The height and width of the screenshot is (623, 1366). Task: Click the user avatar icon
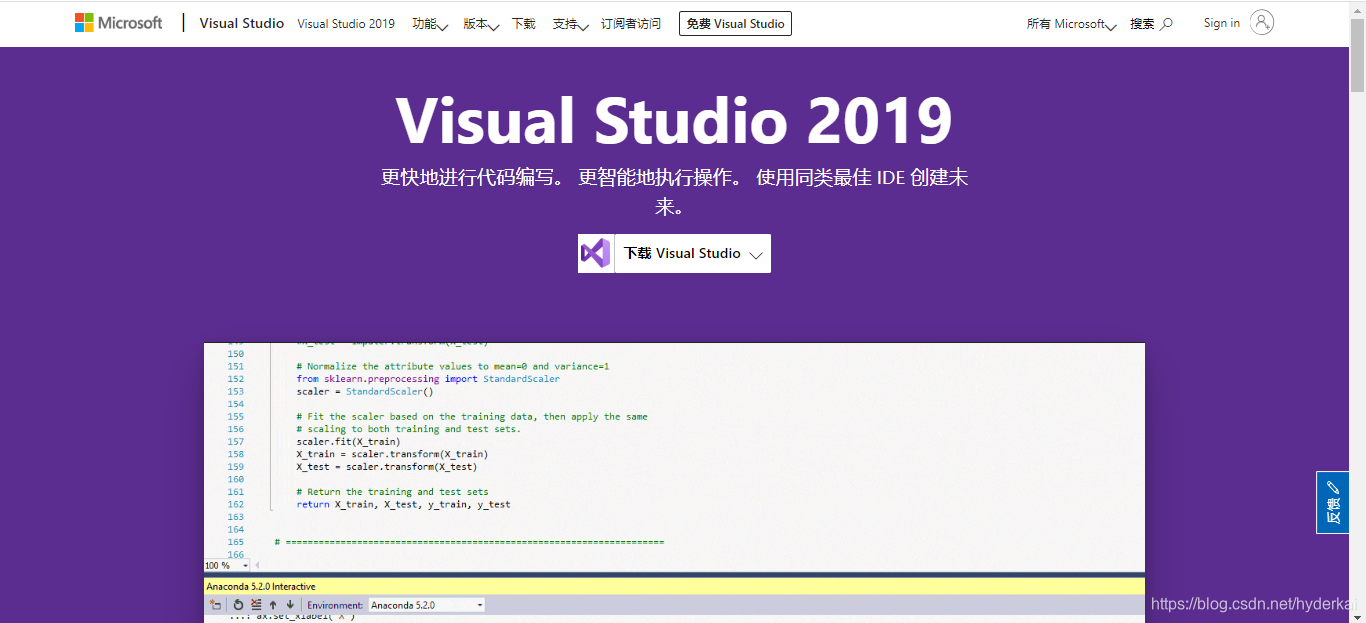tap(1262, 23)
